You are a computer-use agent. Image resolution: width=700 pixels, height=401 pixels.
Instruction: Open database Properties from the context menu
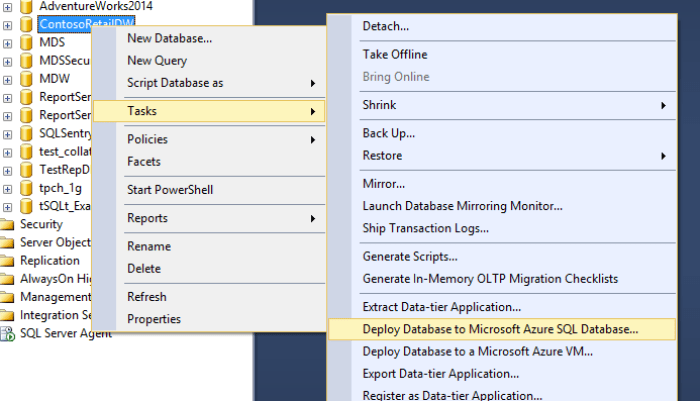tap(154, 319)
